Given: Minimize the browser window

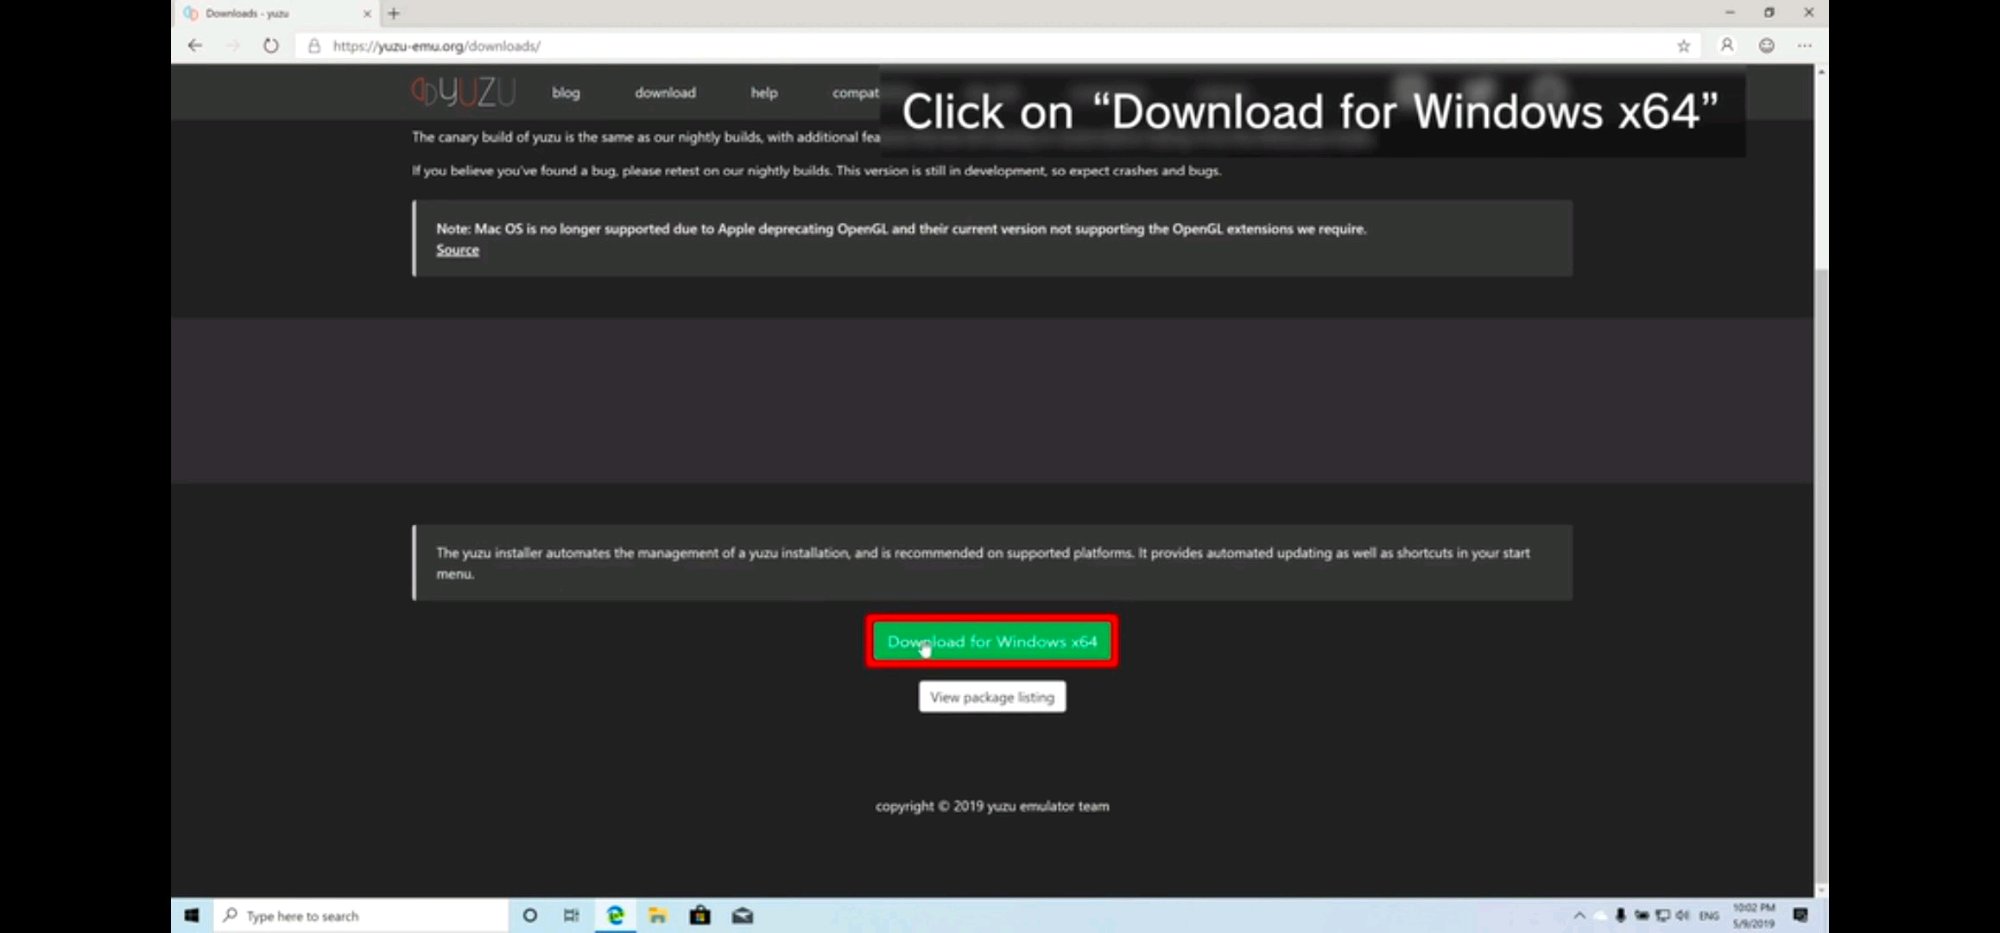Looking at the screenshot, I should 1729,13.
